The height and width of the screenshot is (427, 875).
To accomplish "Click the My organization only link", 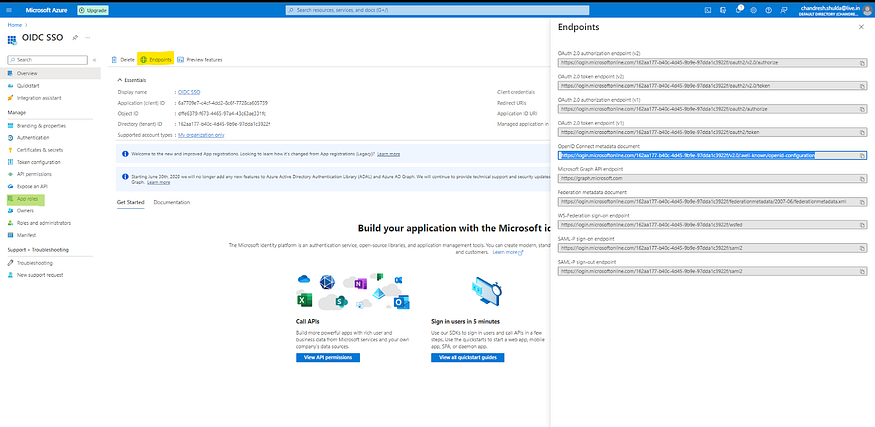I will click(x=201, y=135).
